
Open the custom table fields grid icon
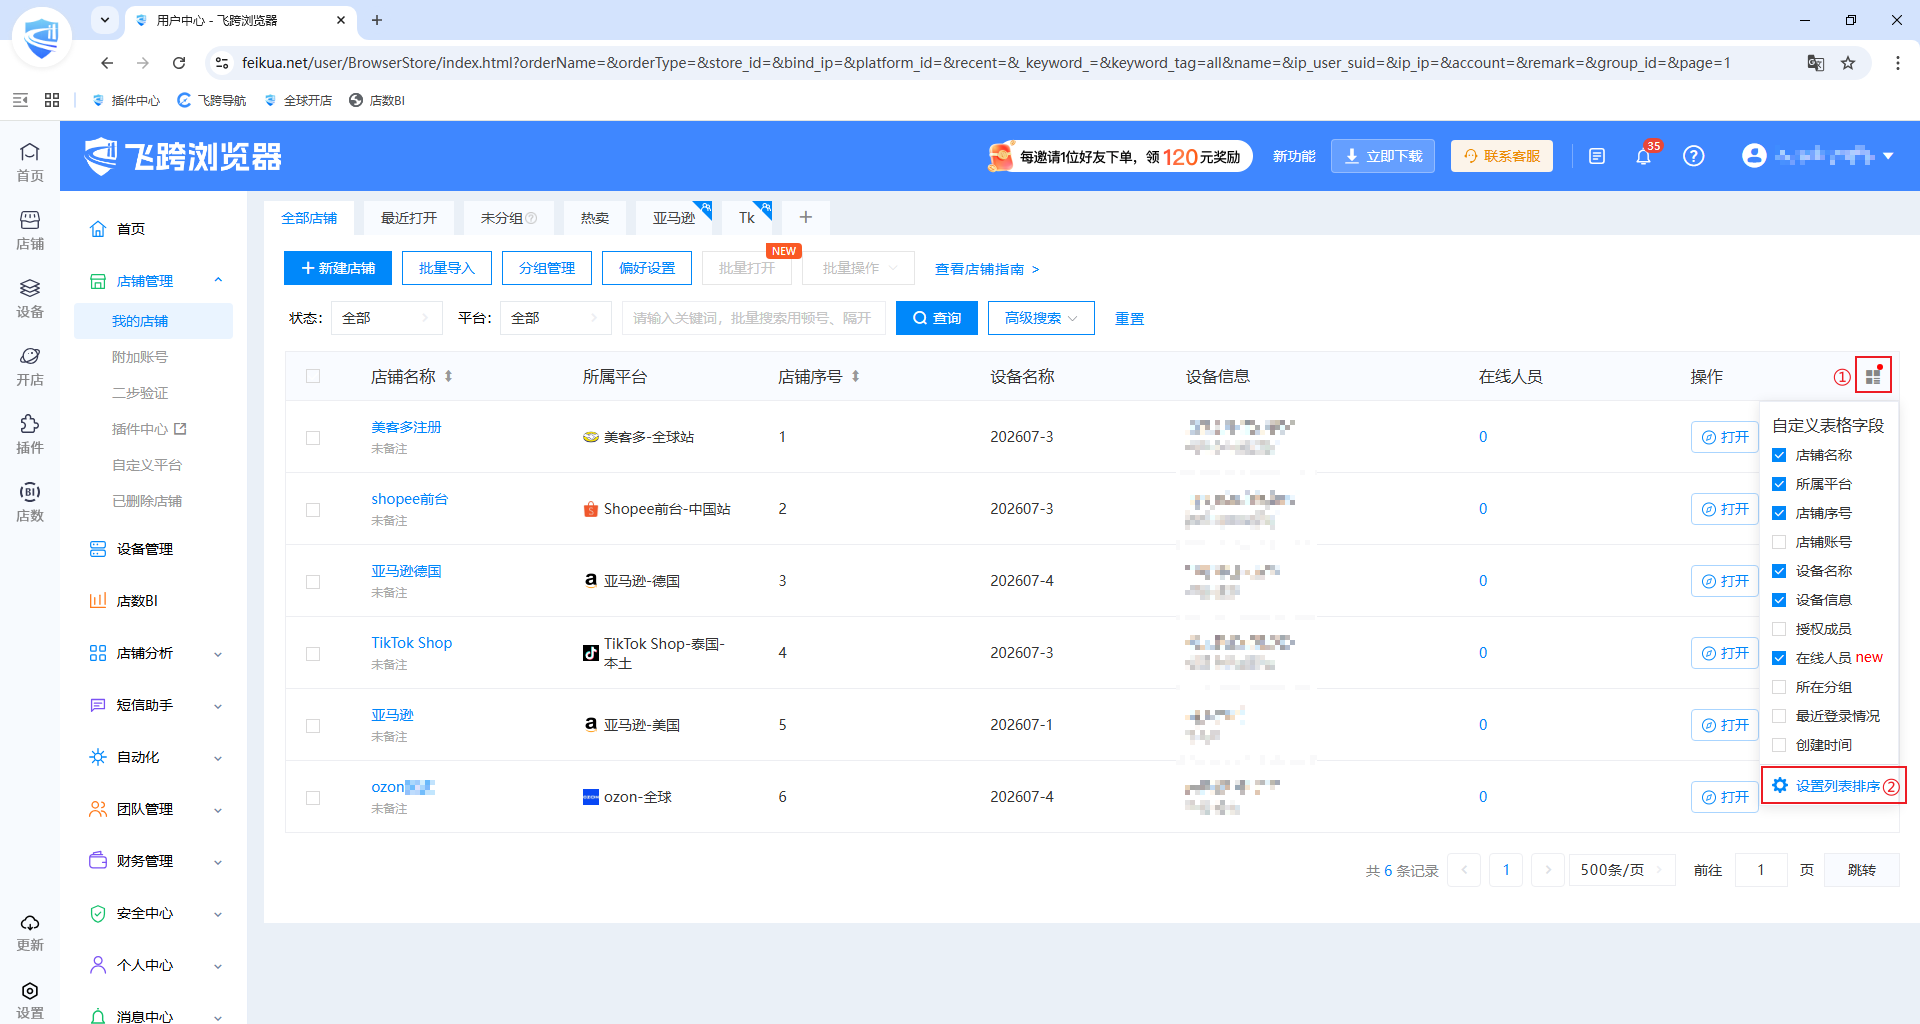click(x=1873, y=376)
